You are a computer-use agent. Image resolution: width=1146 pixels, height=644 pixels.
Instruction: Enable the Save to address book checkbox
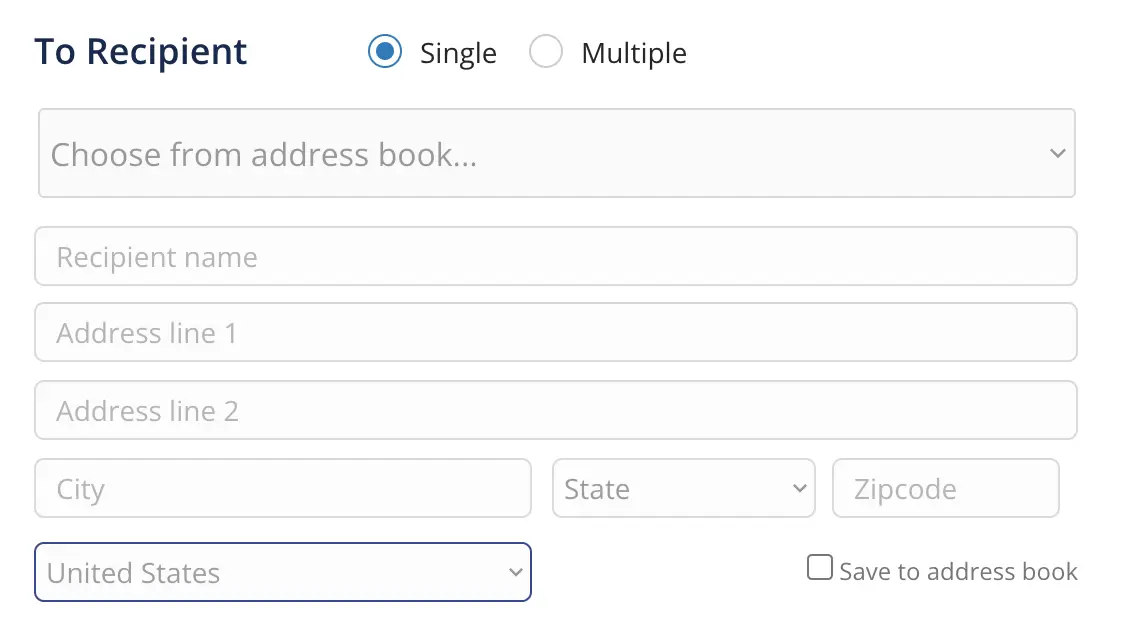coord(820,569)
